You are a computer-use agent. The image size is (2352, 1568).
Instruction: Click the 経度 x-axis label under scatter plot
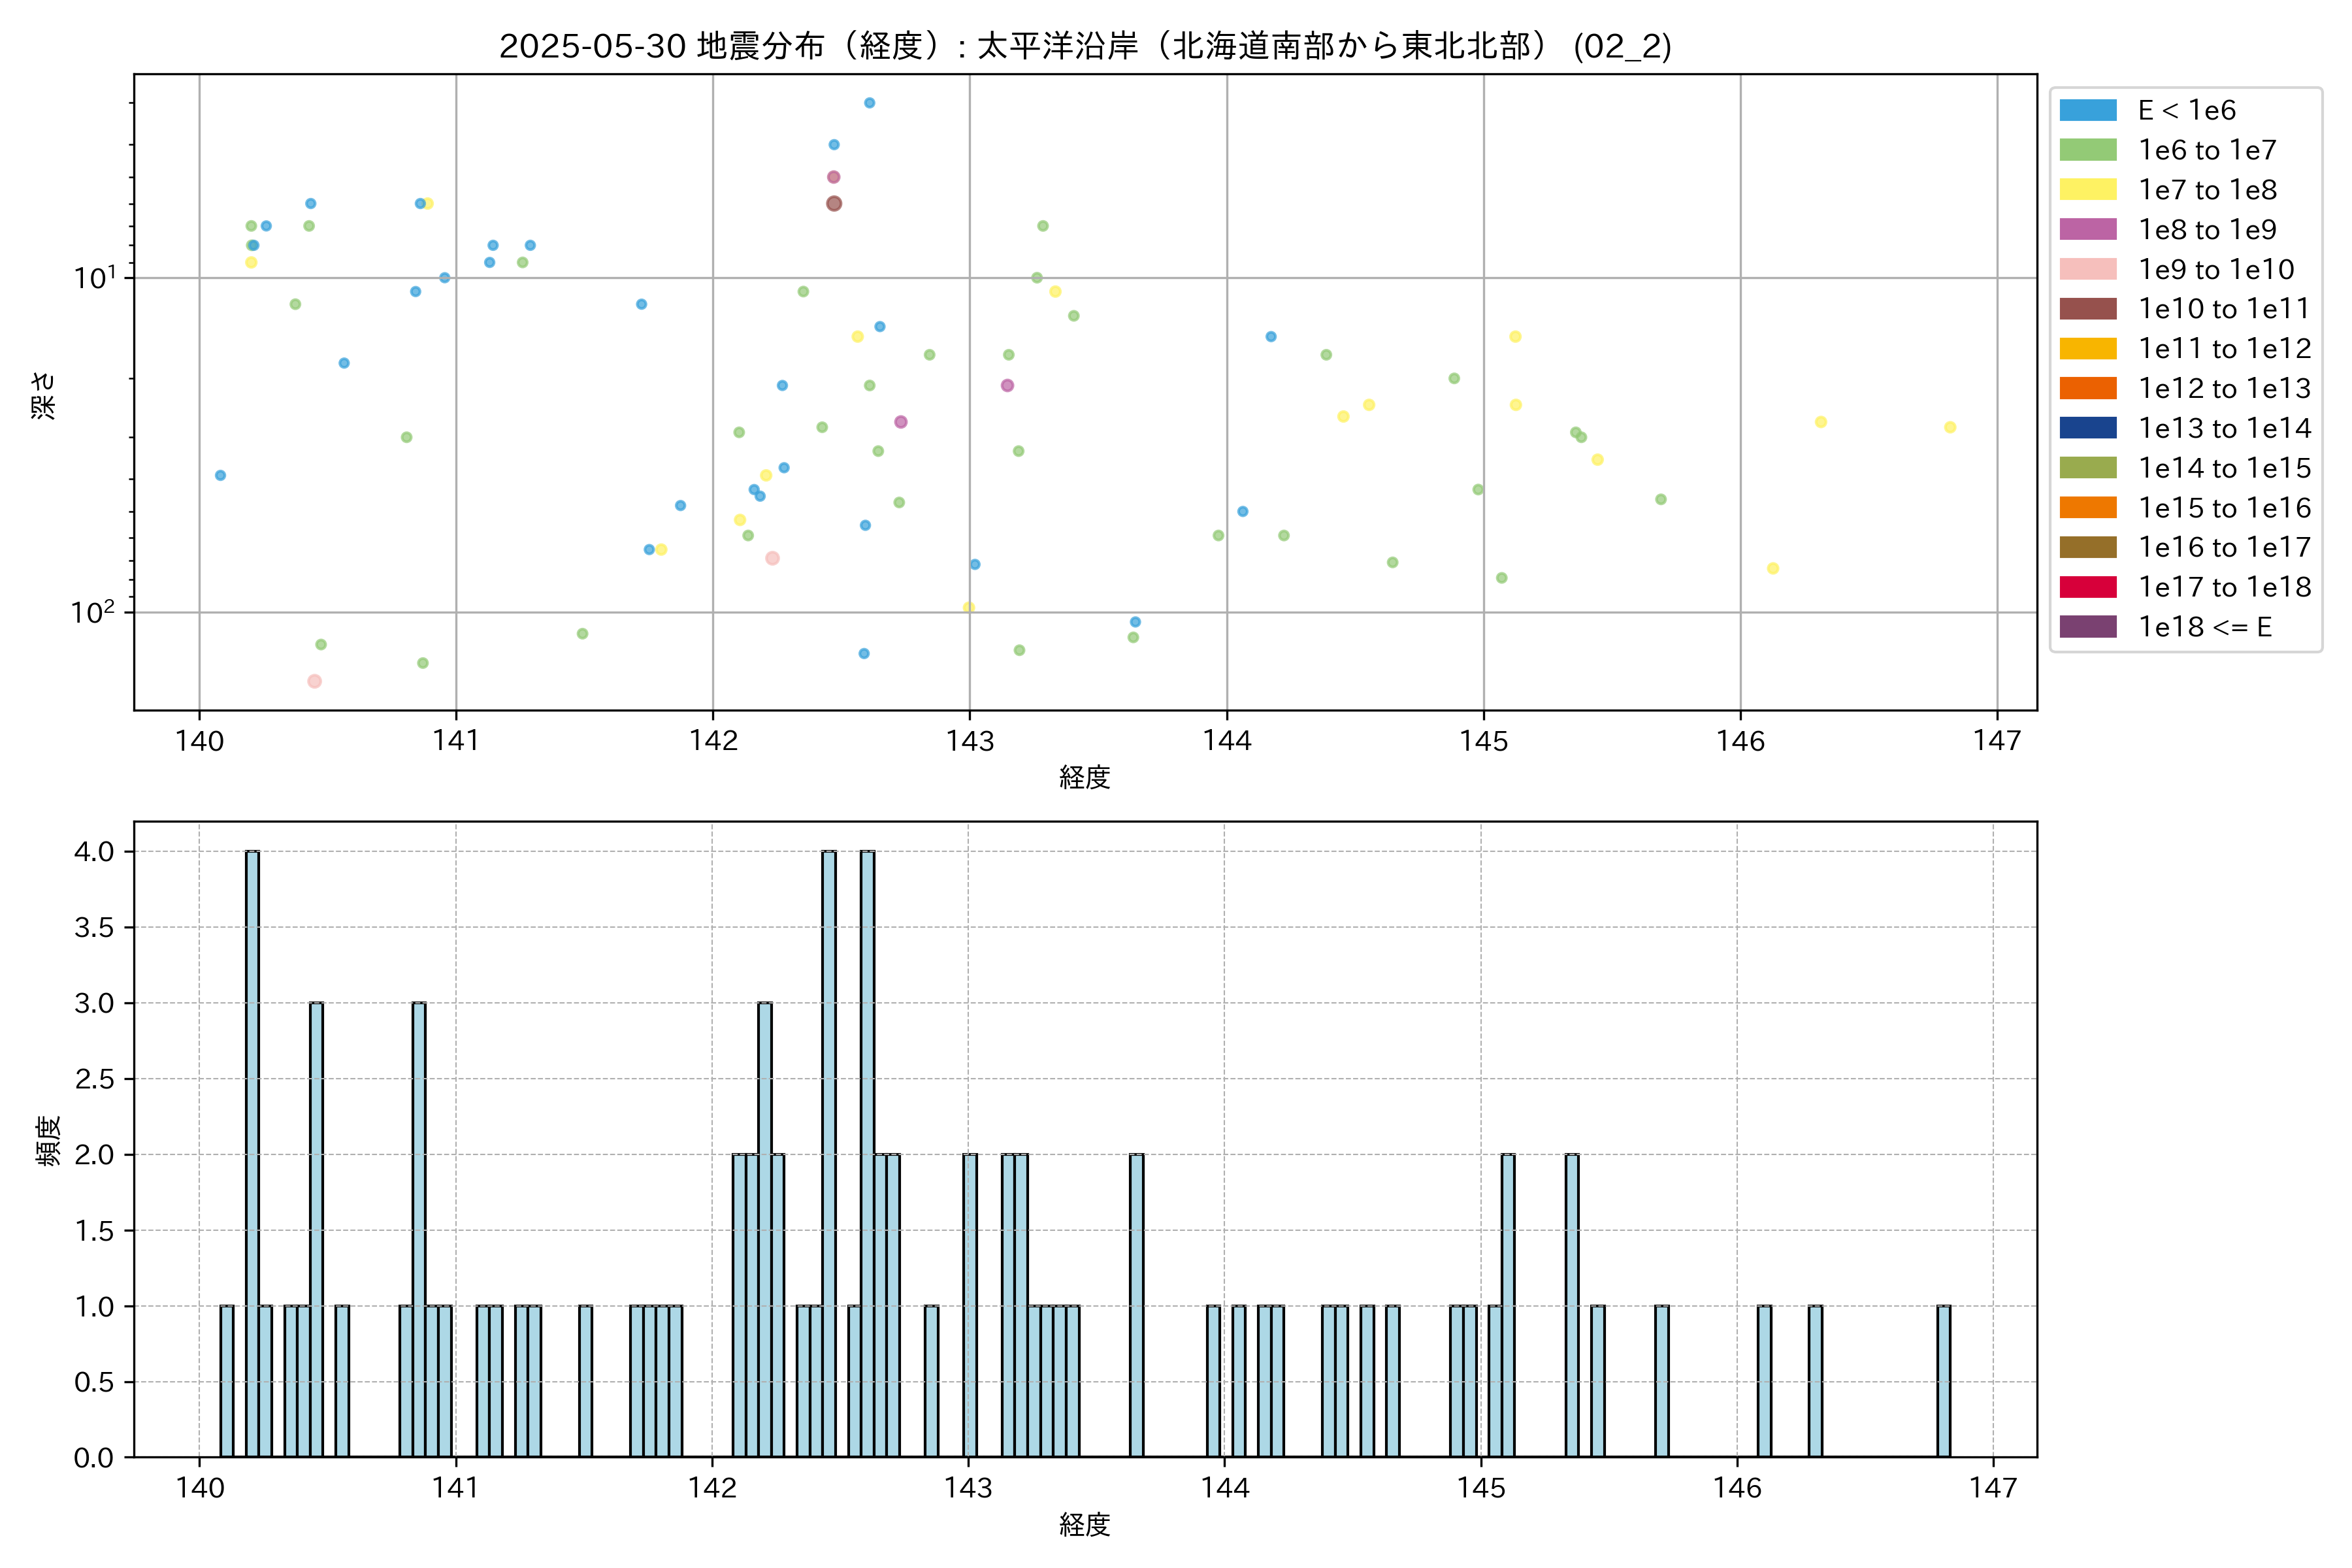coord(1085,777)
